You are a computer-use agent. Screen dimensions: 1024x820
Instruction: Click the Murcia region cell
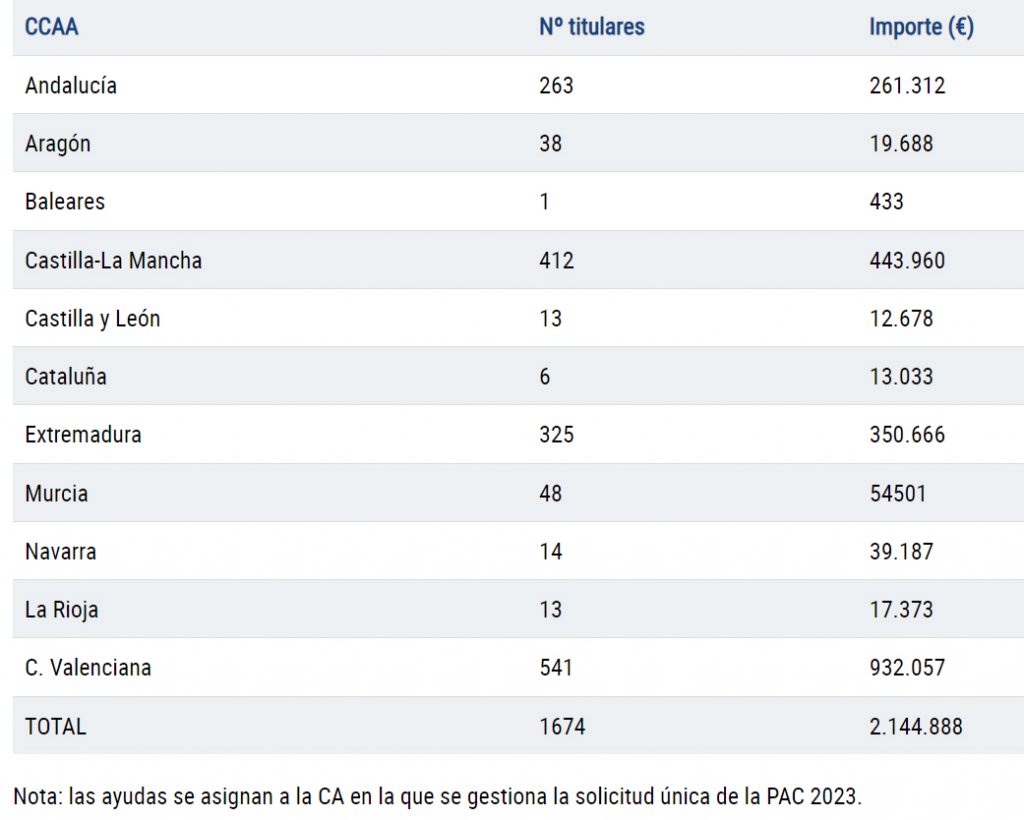pos(56,494)
